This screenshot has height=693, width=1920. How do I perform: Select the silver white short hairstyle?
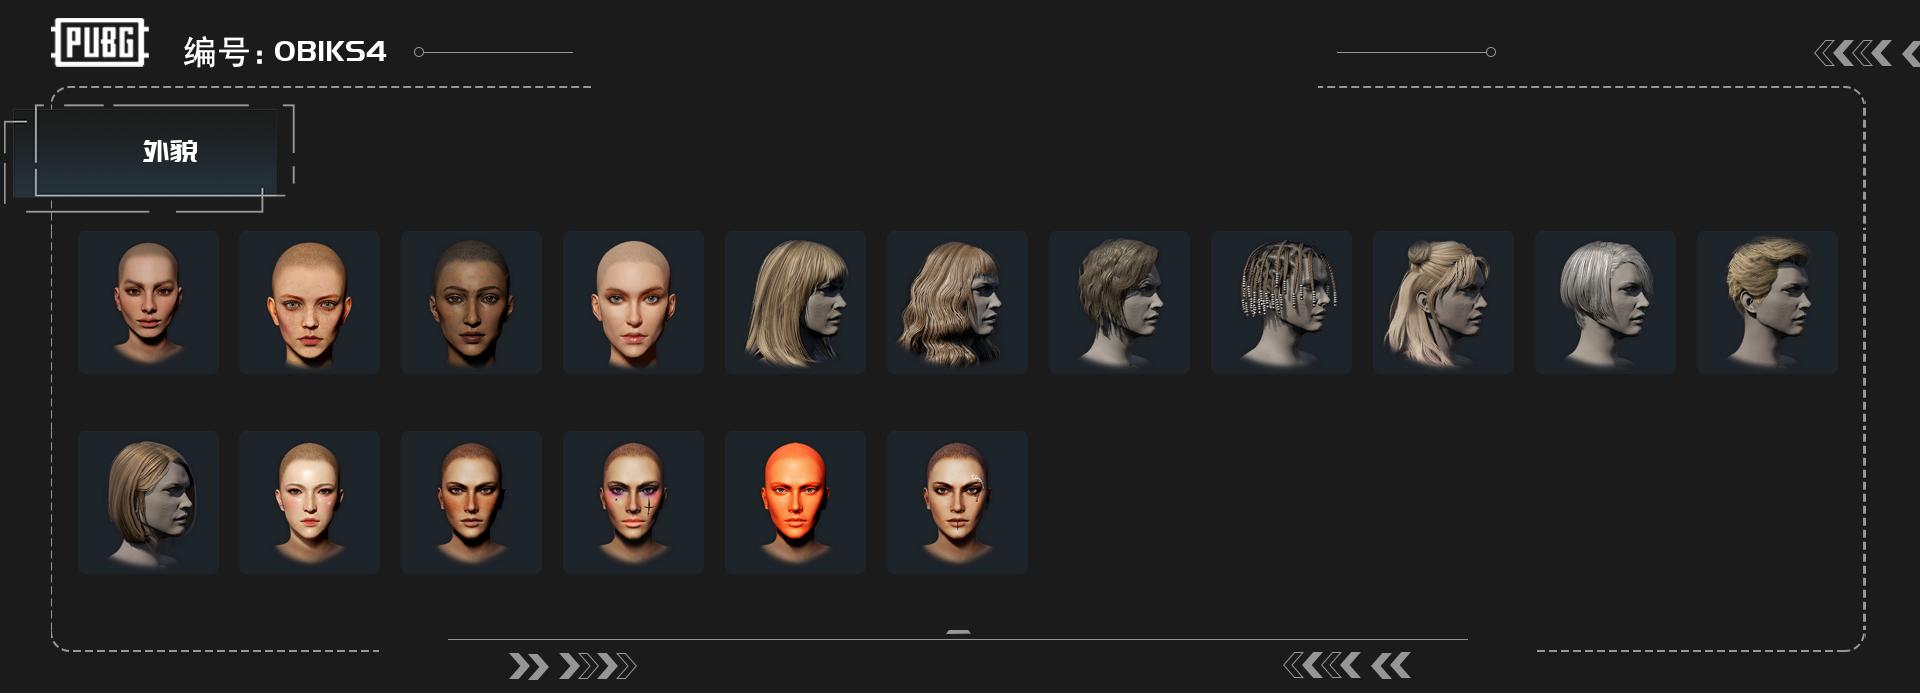(x=1605, y=302)
